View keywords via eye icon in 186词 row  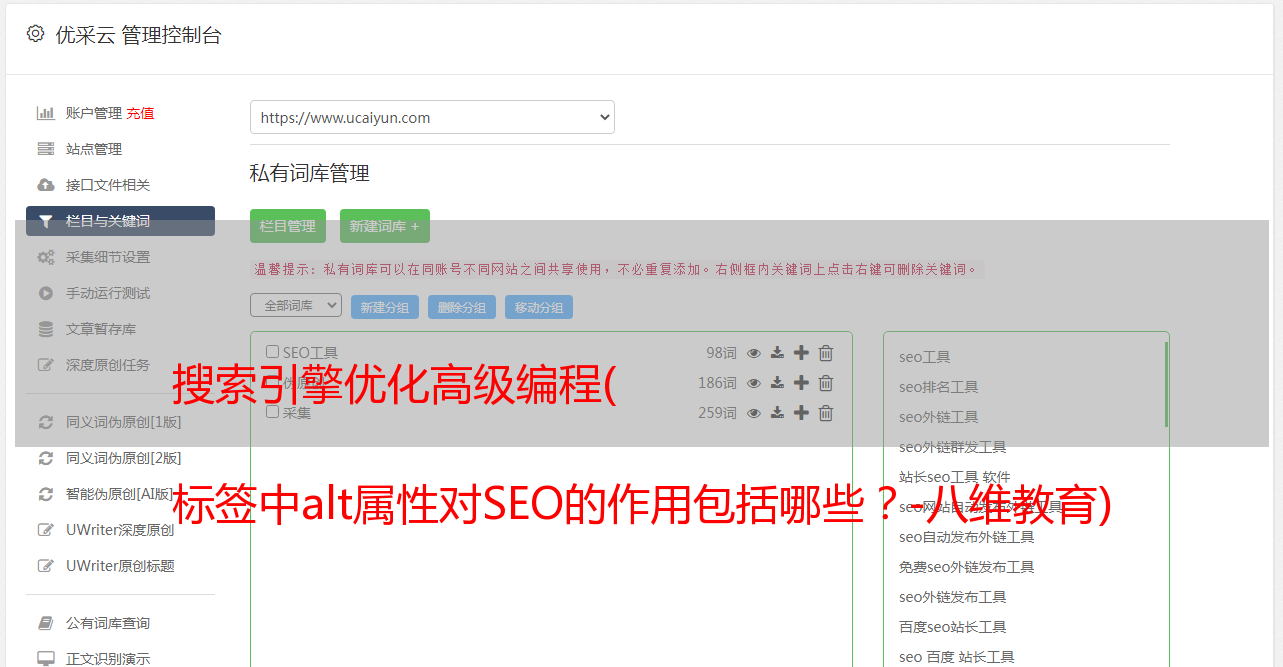pos(754,383)
